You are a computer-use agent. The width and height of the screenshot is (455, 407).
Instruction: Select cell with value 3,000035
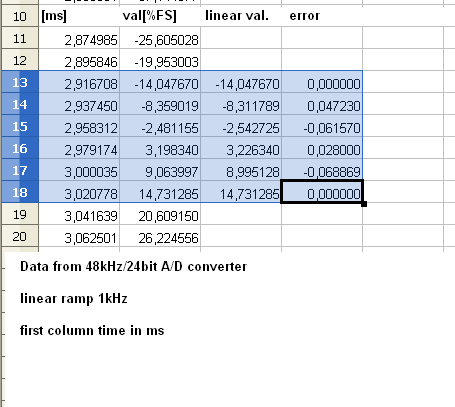pyautogui.click(x=79, y=170)
